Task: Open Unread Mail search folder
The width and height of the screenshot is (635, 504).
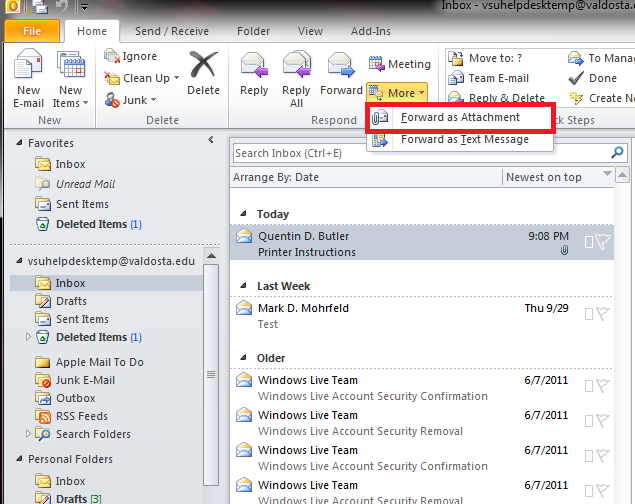Action: click(75, 184)
